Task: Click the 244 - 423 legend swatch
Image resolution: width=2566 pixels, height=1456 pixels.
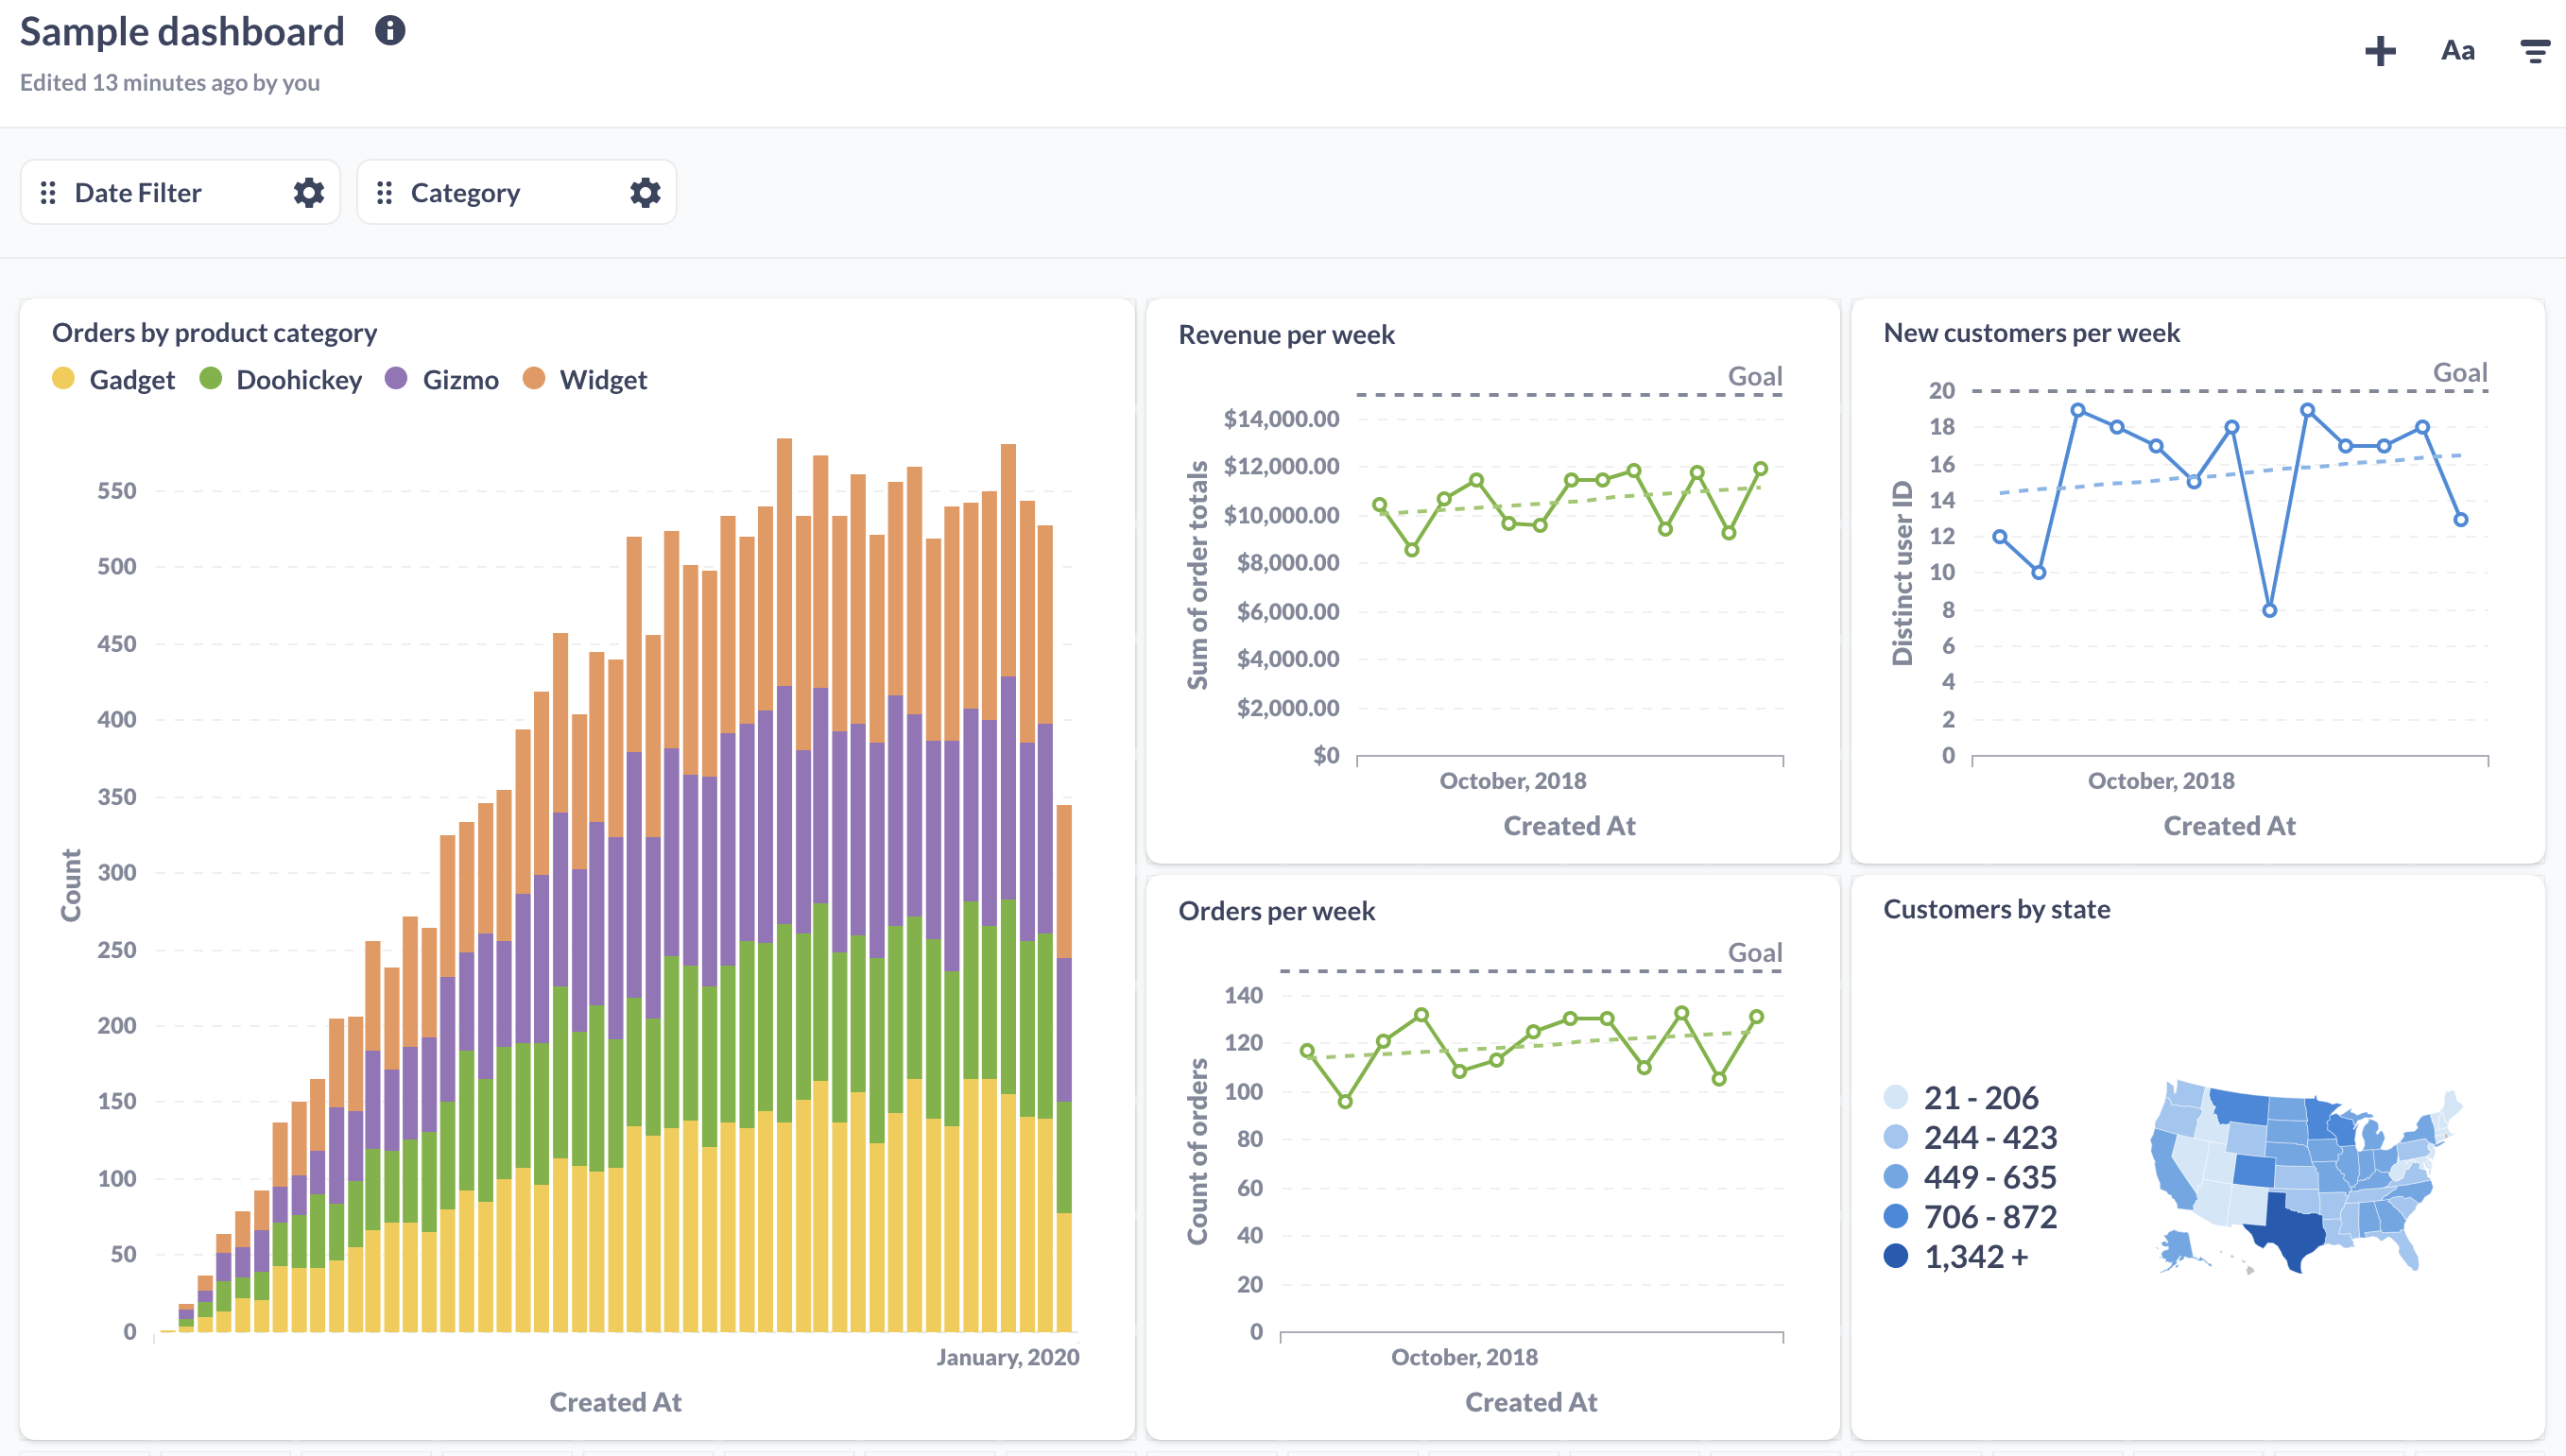Action: point(1895,1137)
